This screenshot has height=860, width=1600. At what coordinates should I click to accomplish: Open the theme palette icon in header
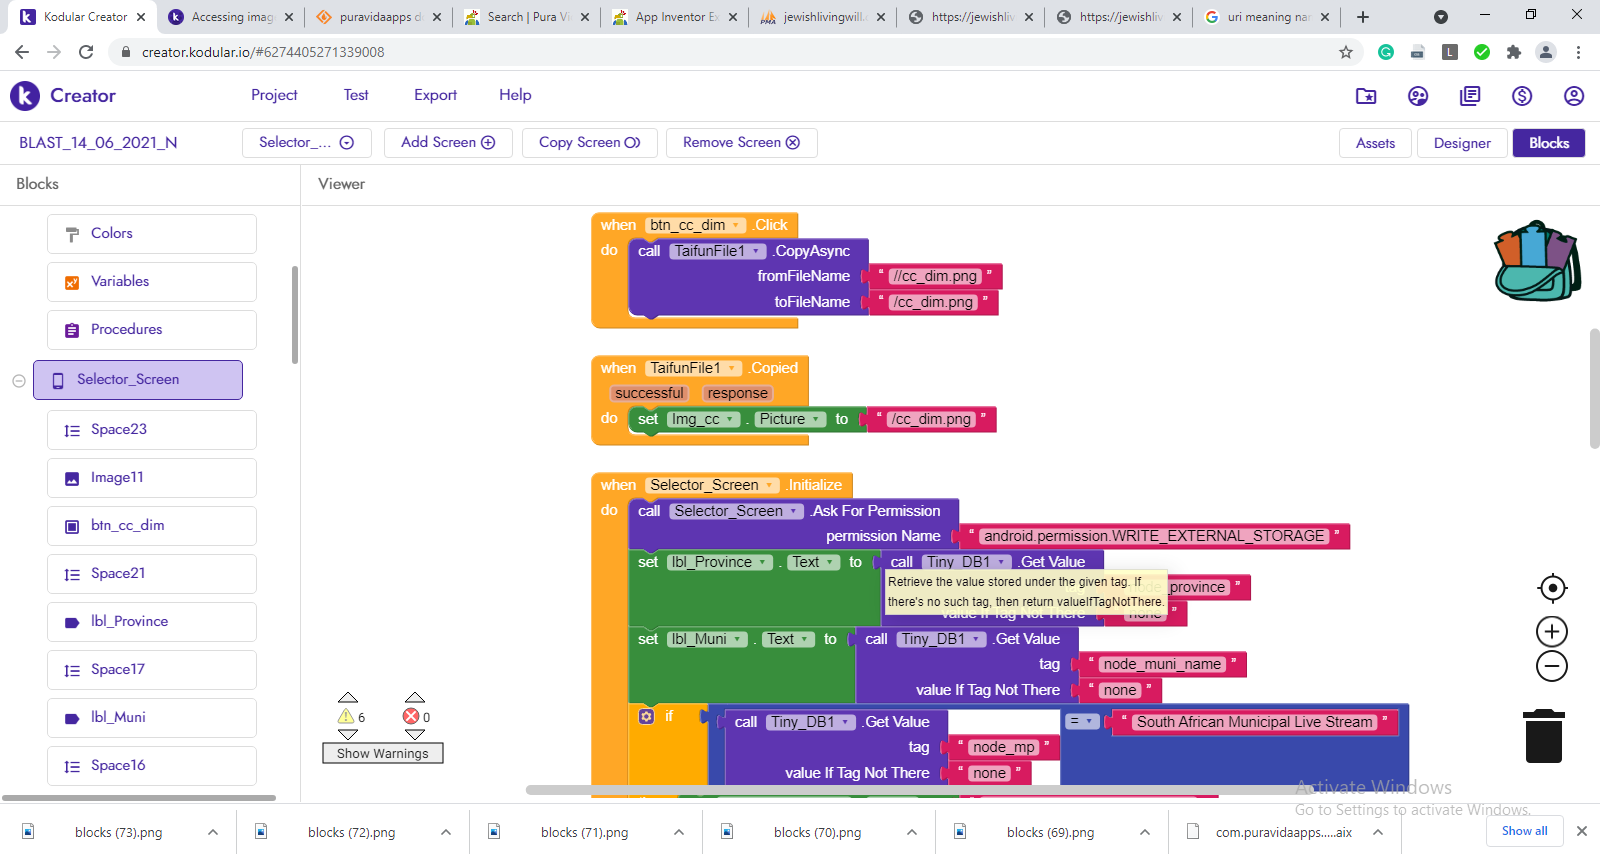pos(1418,96)
